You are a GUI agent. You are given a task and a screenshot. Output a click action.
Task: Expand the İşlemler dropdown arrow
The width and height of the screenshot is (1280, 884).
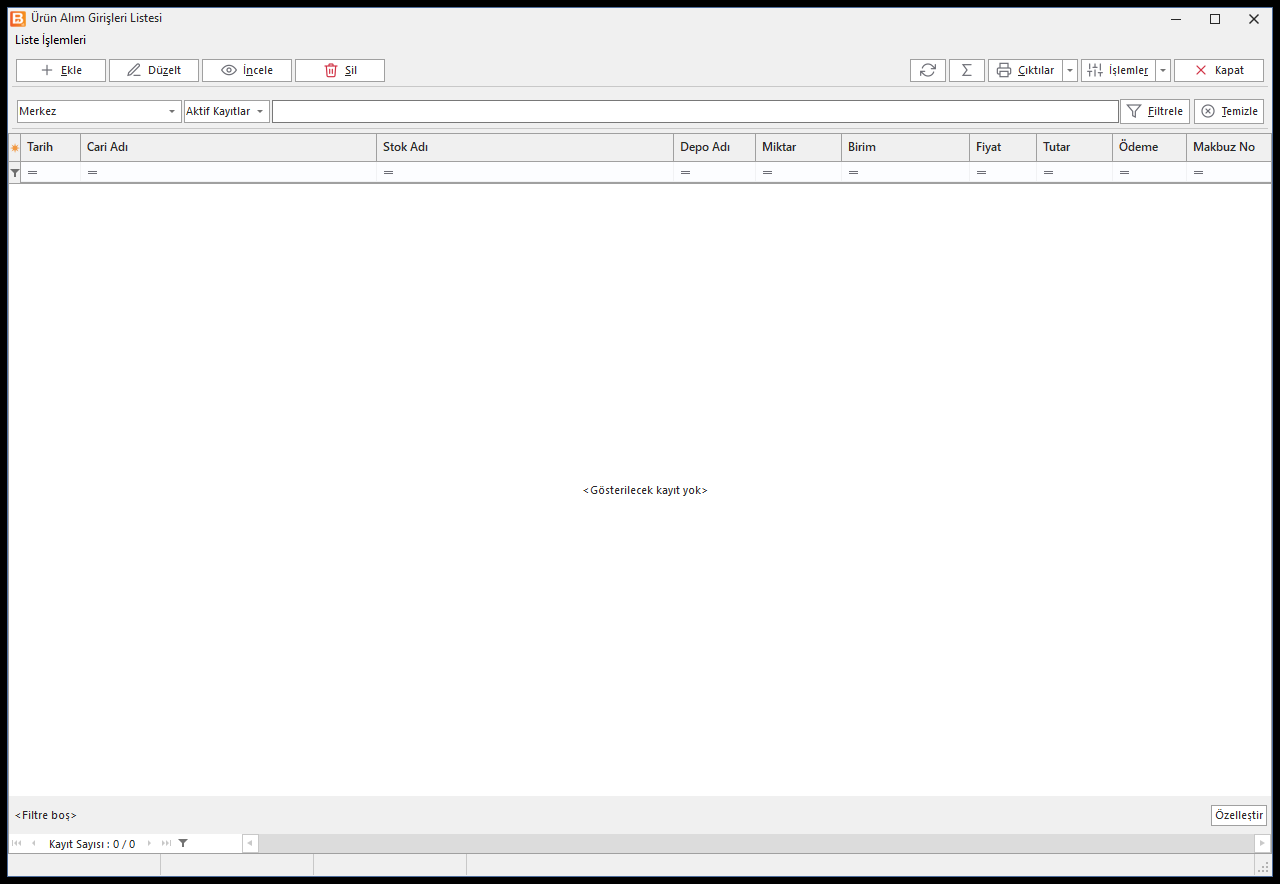pyautogui.click(x=1163, y=70)
